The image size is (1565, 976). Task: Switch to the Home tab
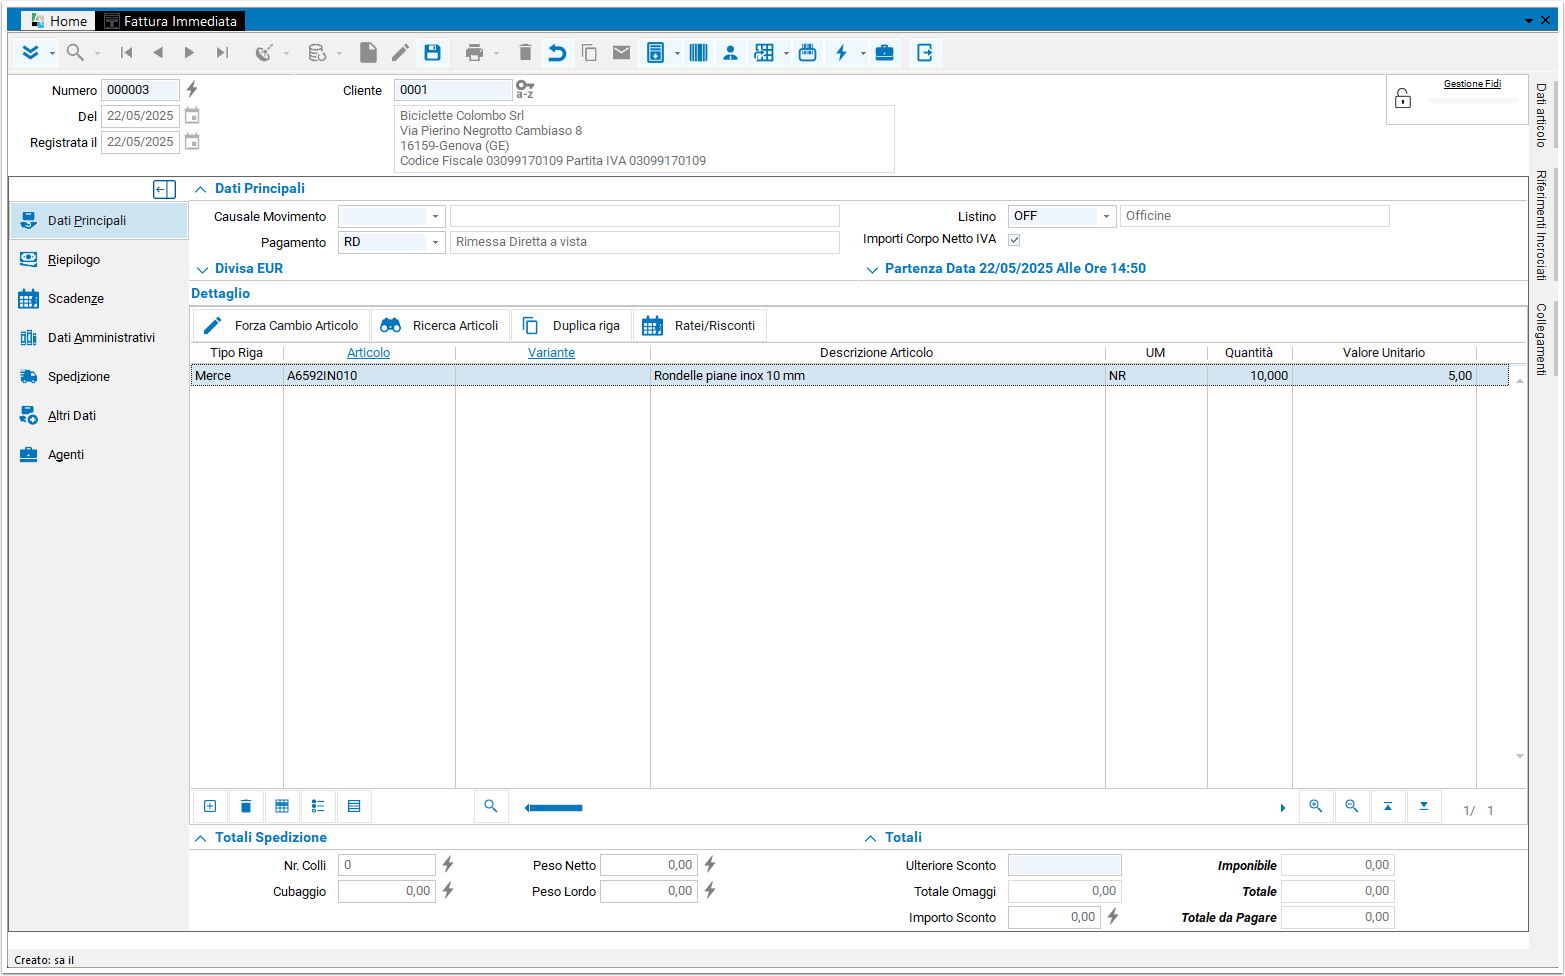point(58,21)
